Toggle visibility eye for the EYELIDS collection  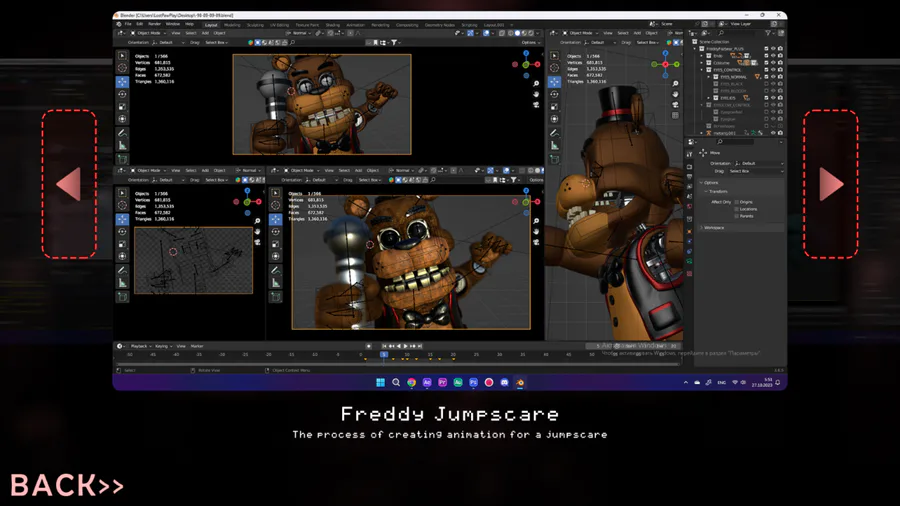click(x=773, y=98)
